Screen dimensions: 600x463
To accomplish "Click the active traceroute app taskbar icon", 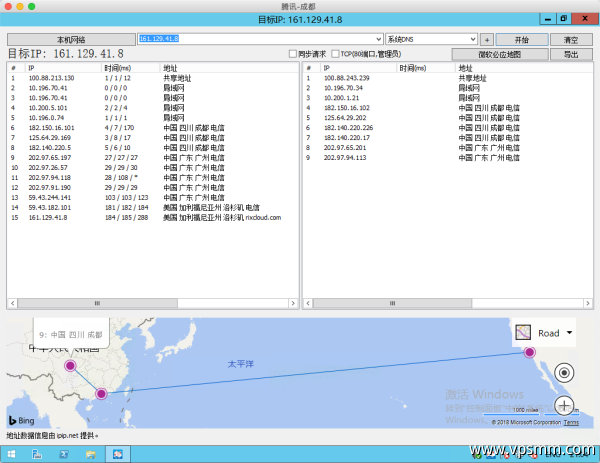I will tap(118, 454).
